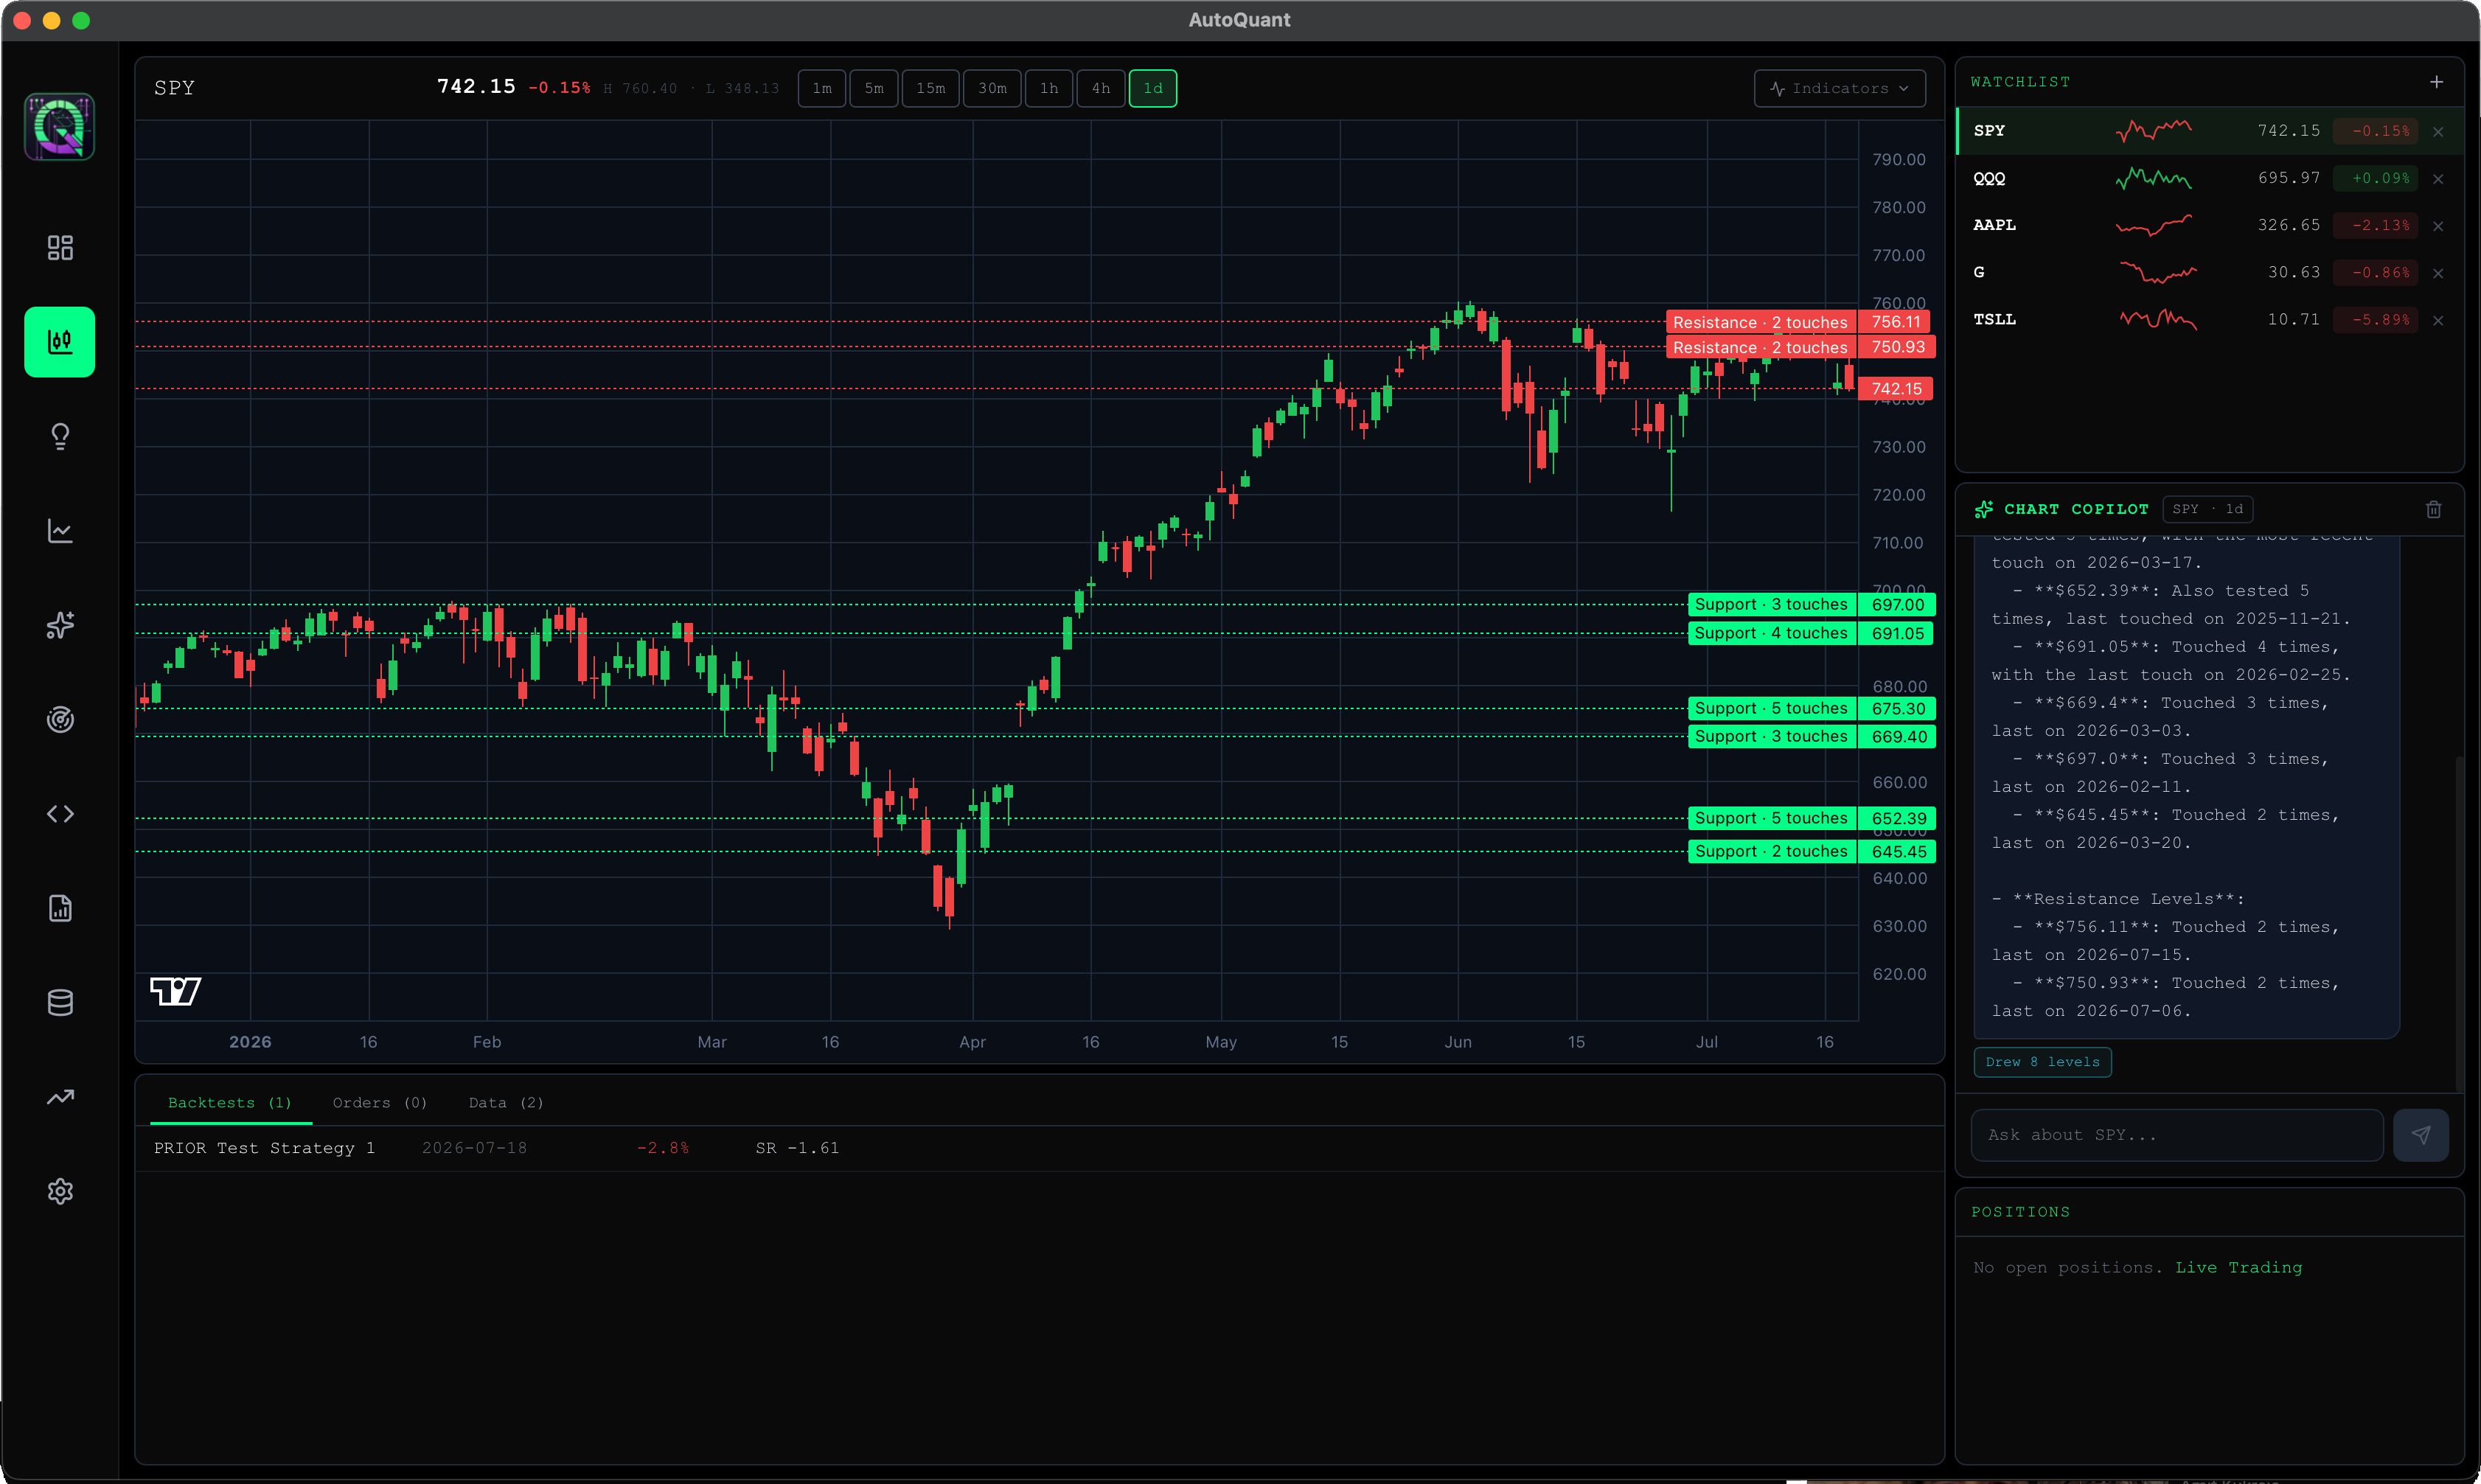Click the AutoQuant logo icon
Viewport: 2481px width, 1484px height.
pyautogui.click(x=60, y=127)
